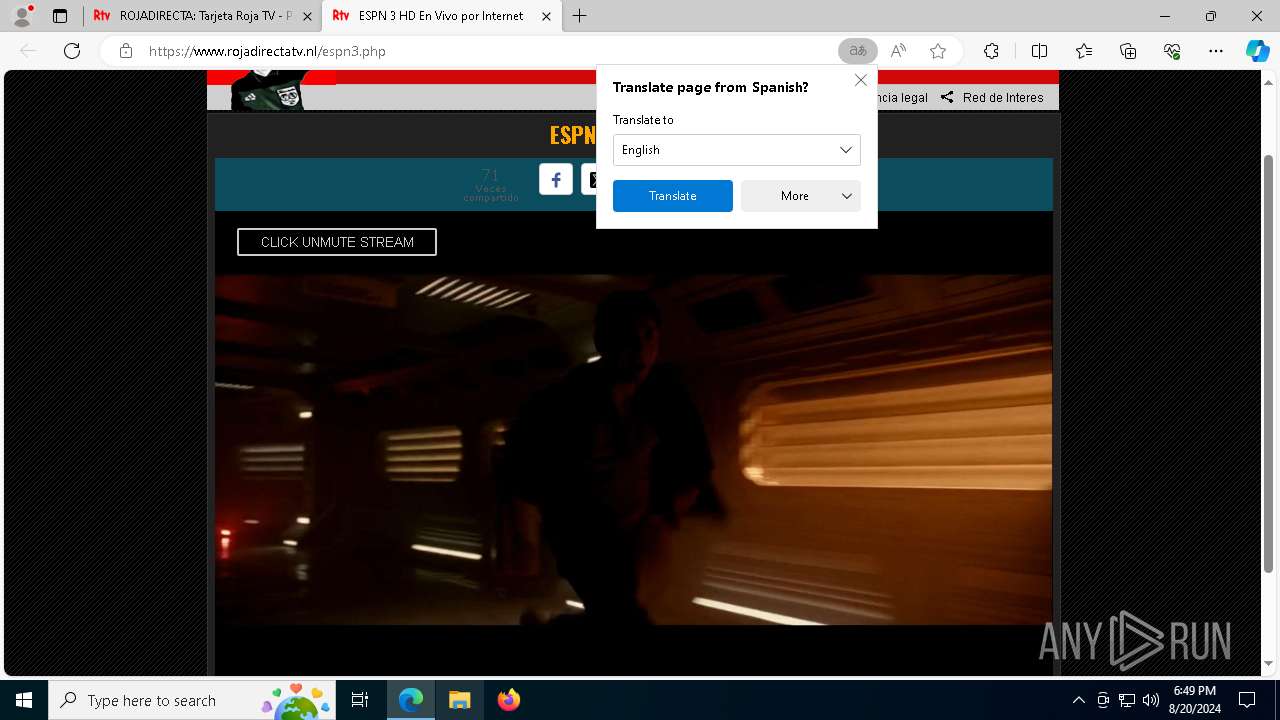Open Task View on taskbar
1280x720 pixels.
[360, 700]
